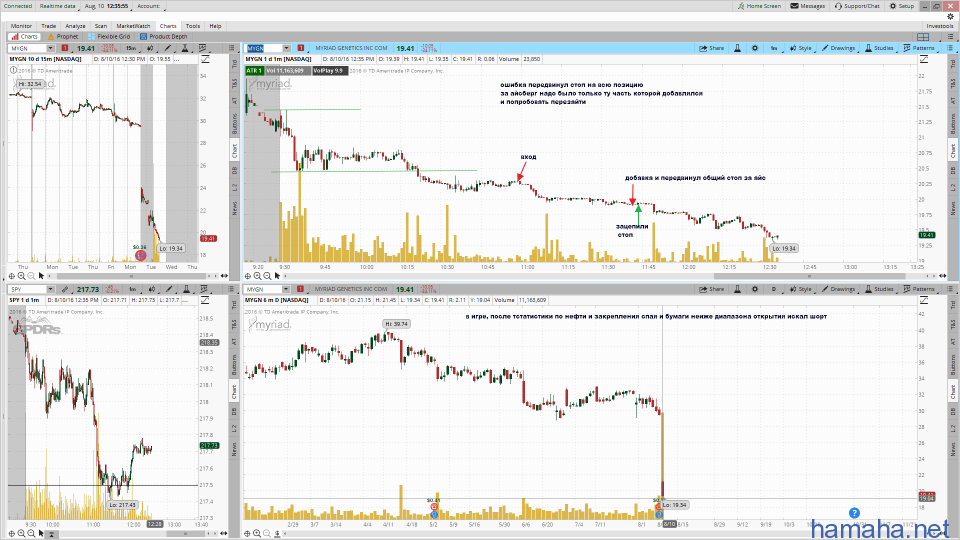Open the Studies menu in 6m daily MYGN chart
This screenshot has width=960, height=540.
tap(879, 290)
